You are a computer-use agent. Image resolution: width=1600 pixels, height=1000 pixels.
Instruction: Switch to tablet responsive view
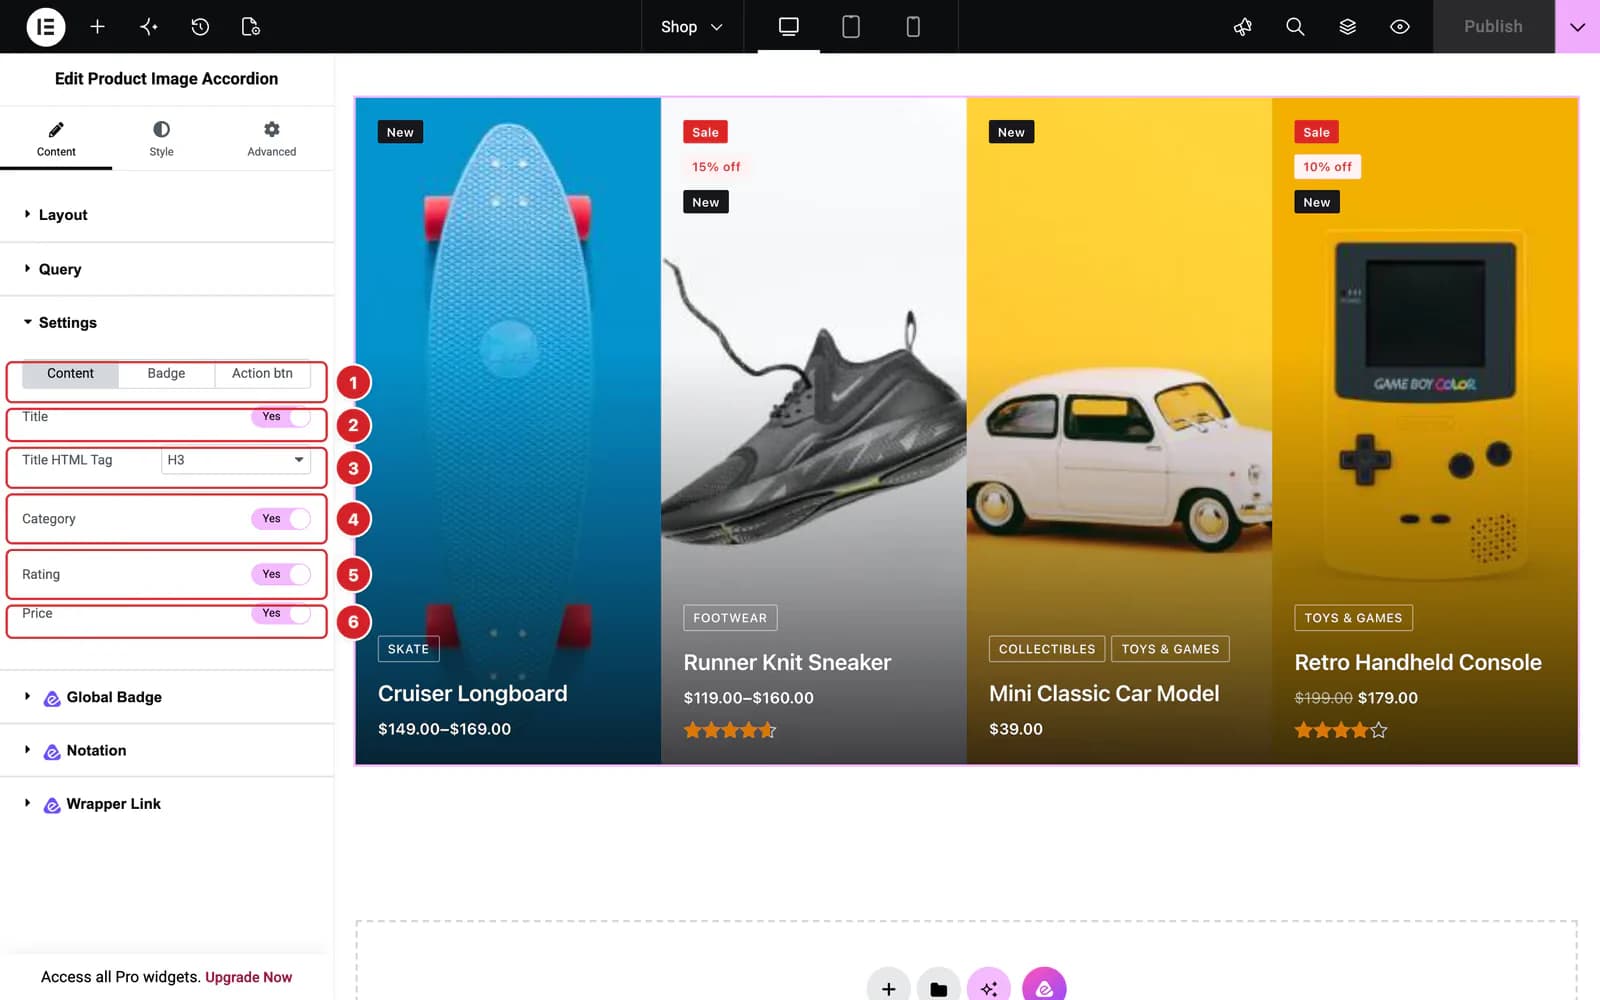[x=851, y=27]
